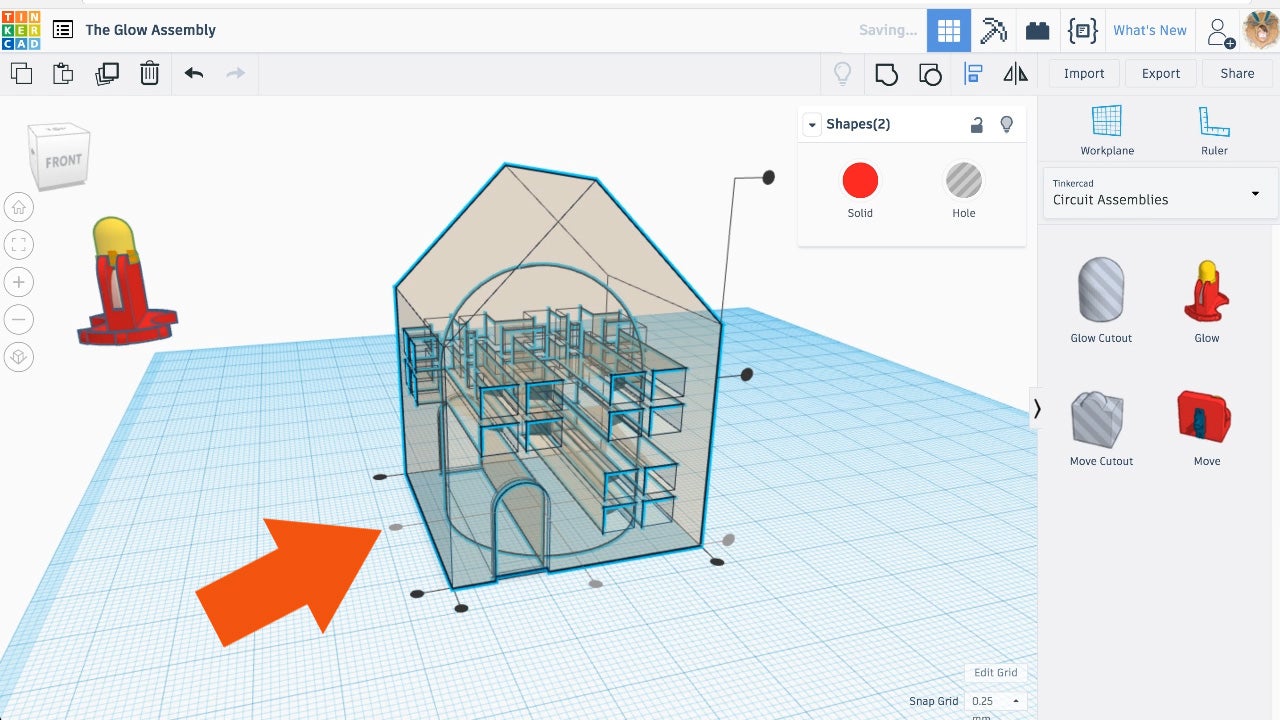Screen dimensions: 1280x720
Task: Click the Export button
Action: [1161, 73]
